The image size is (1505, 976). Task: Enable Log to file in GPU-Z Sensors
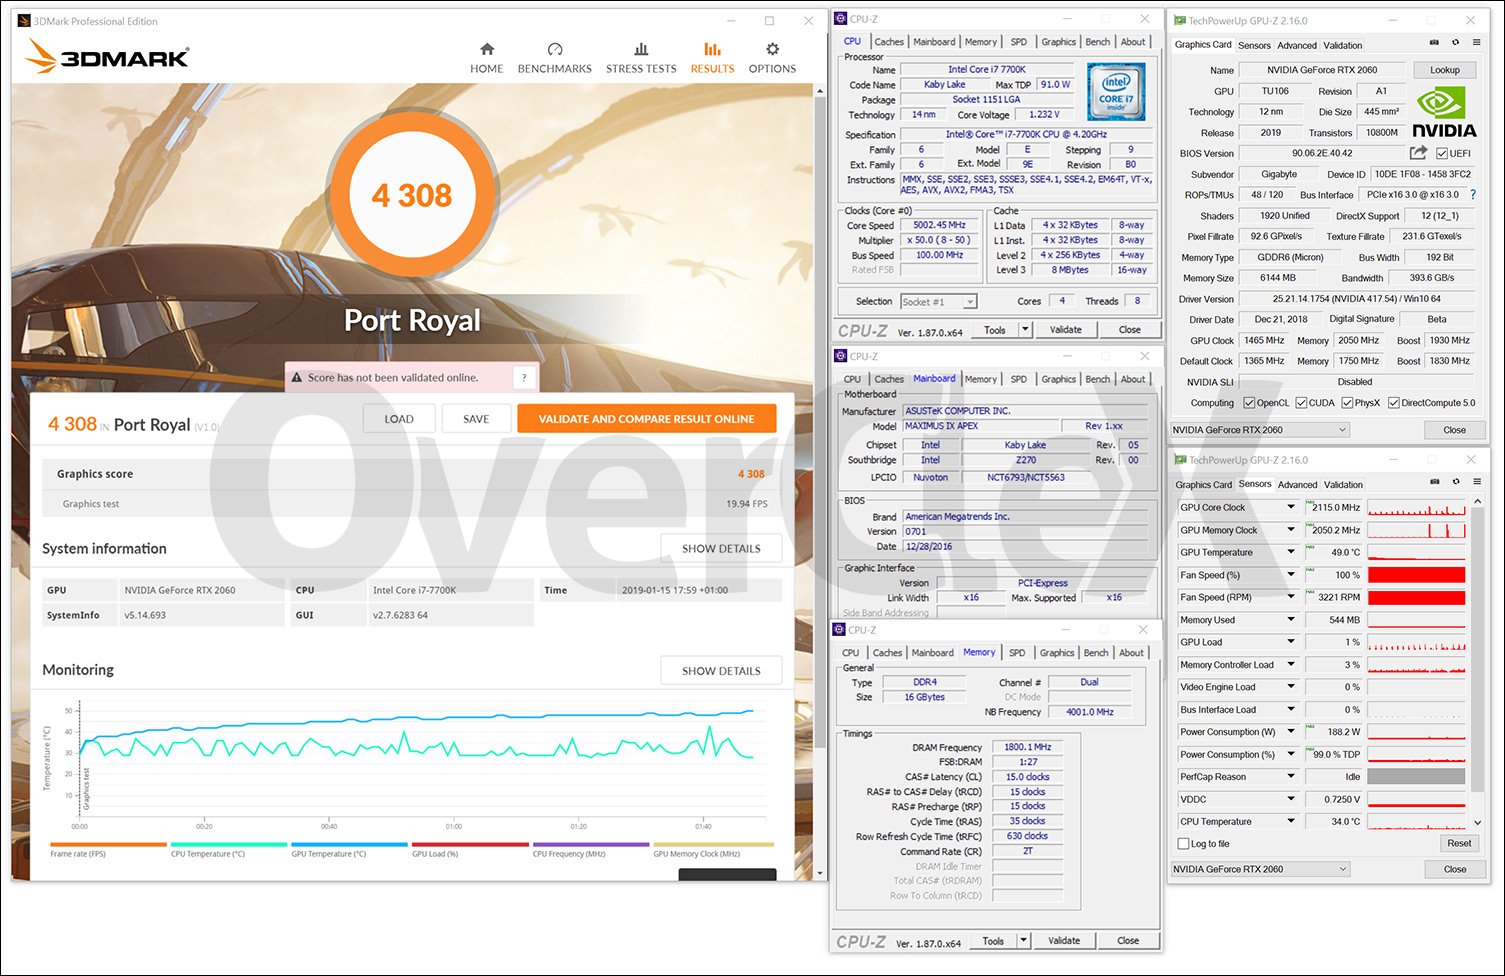pos(1184,843)
